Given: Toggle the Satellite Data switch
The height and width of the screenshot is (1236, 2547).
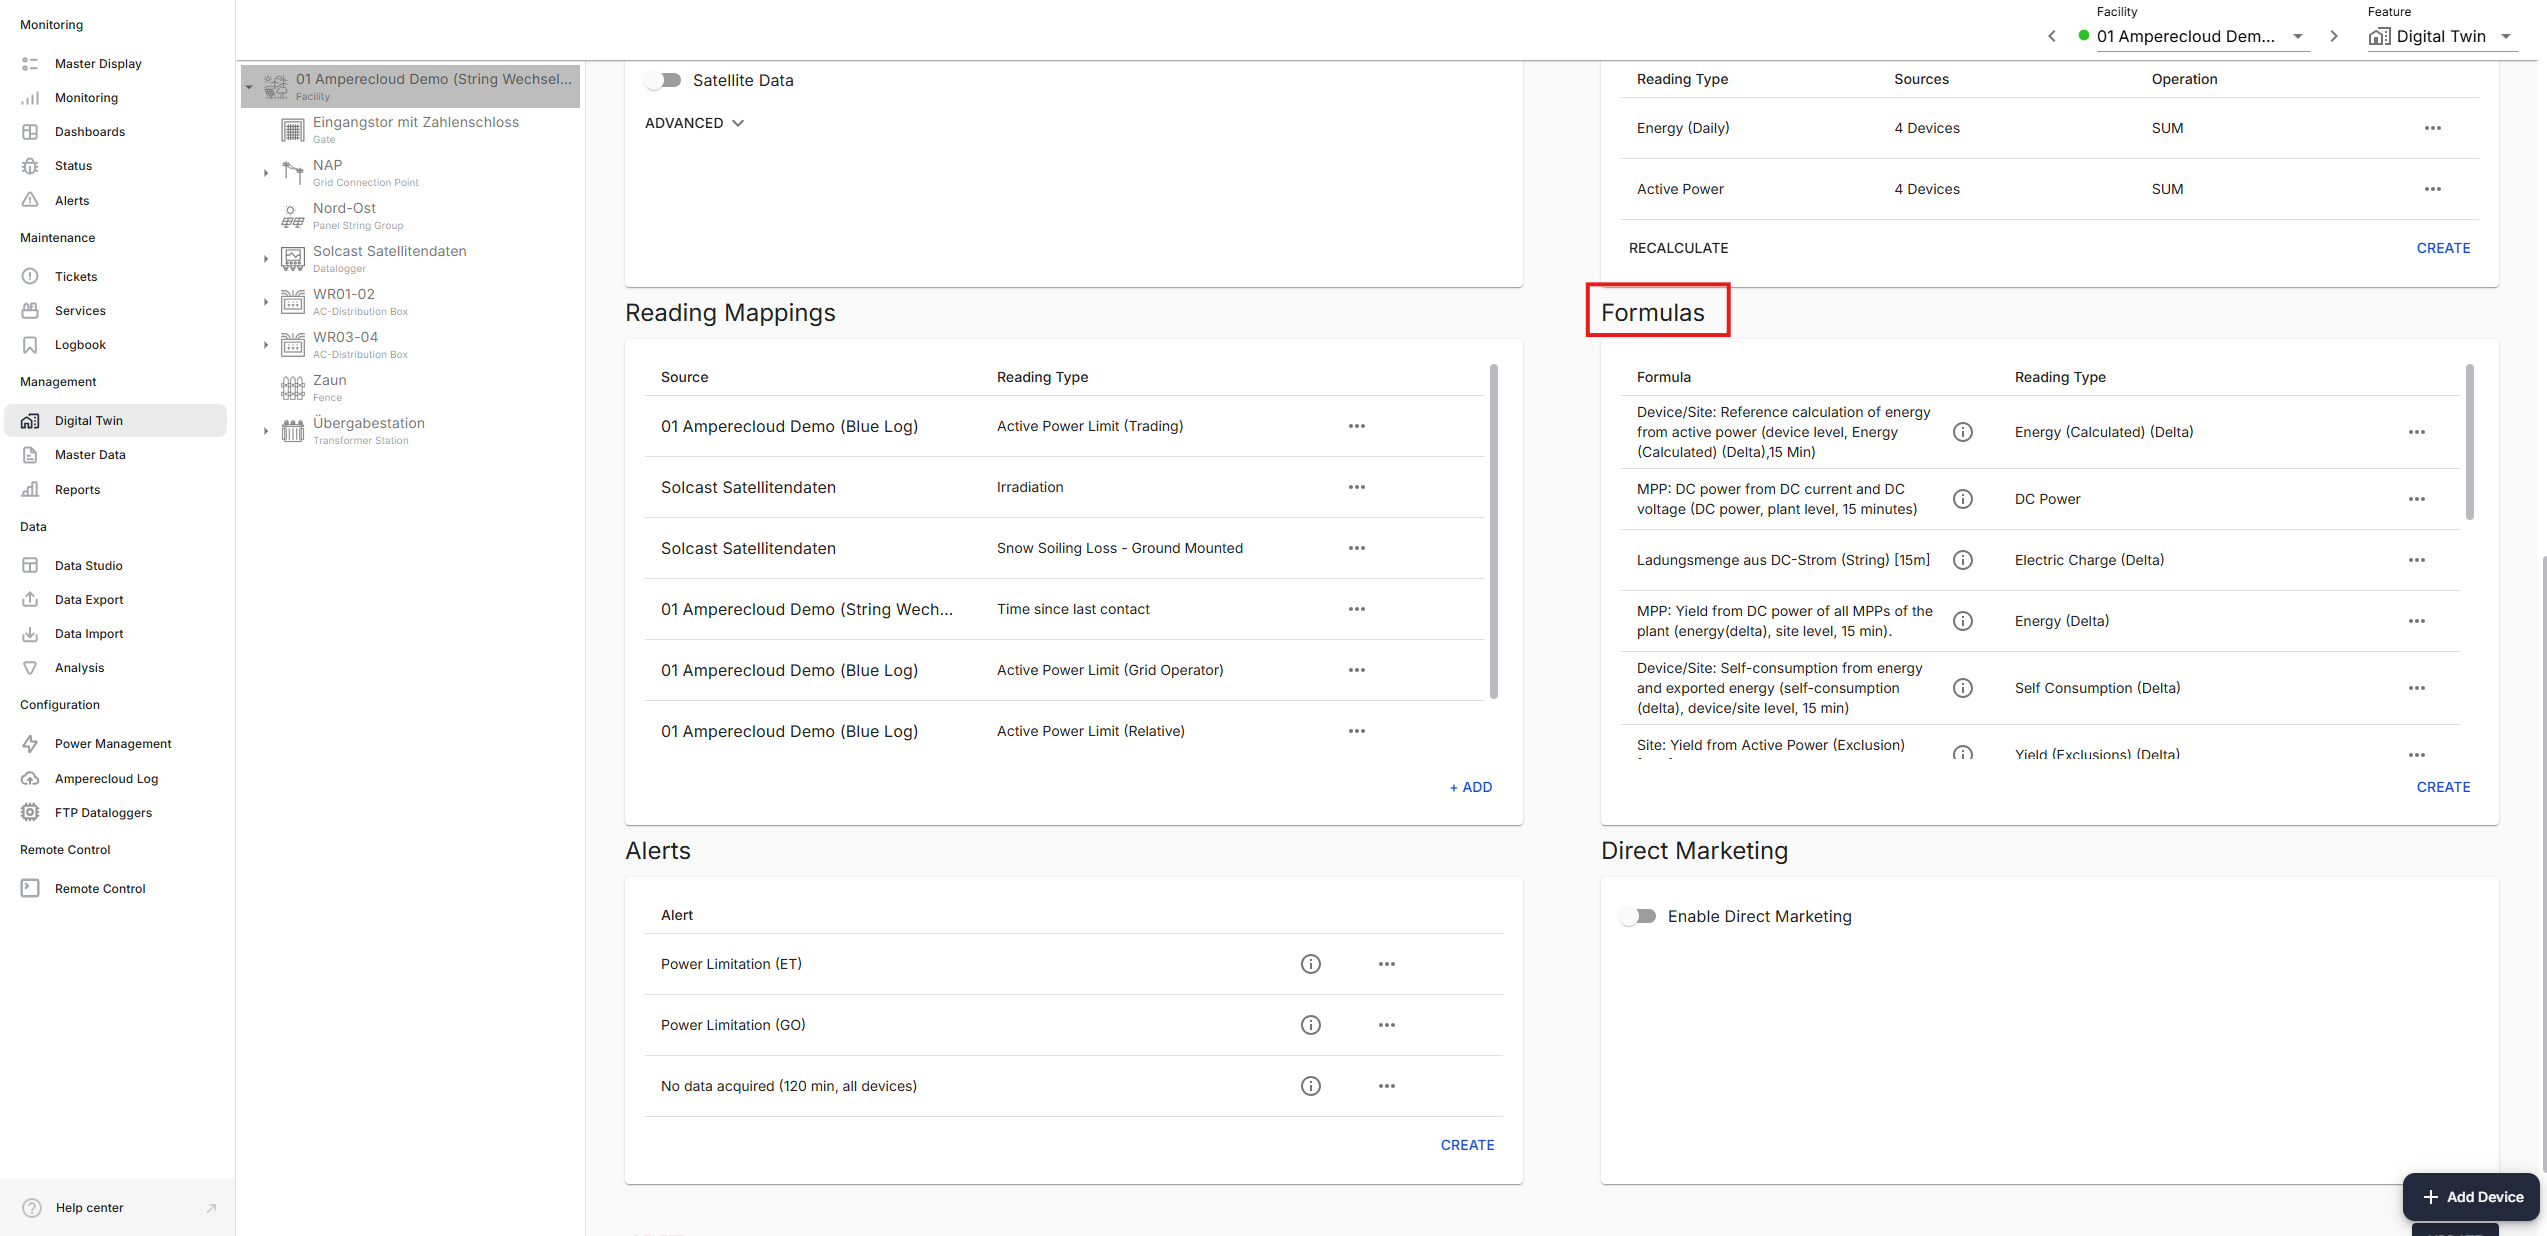Looking at the screenshot, I should point(663,80).
